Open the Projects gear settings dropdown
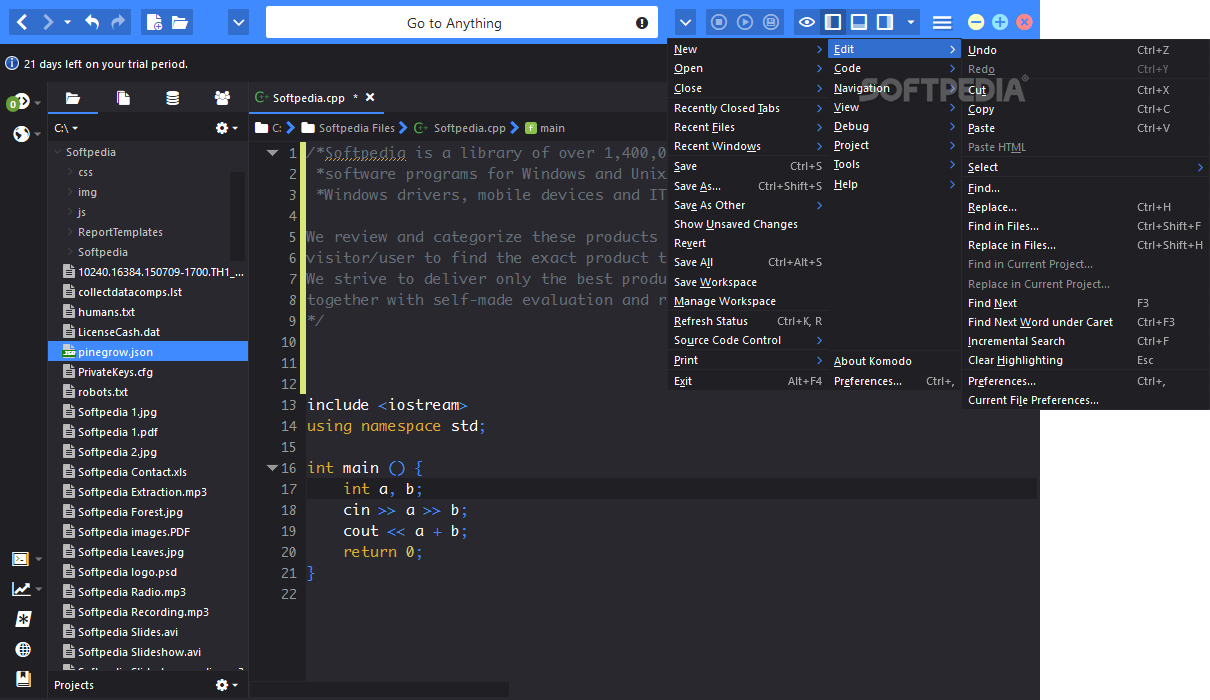1210x700 pixels. tap(227, 685)
